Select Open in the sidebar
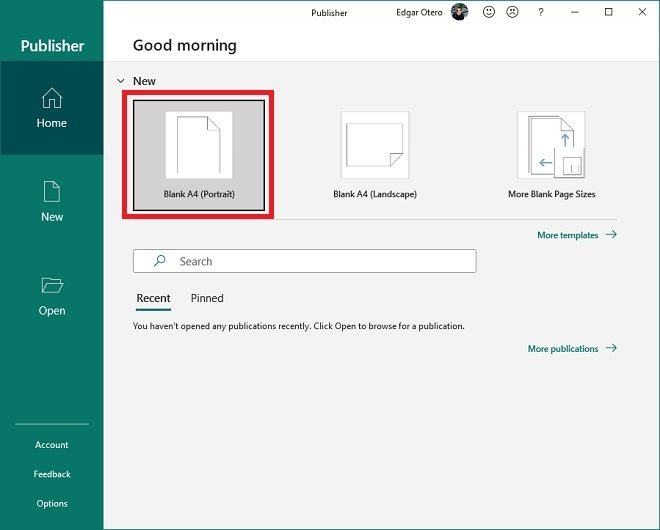Image resolution: width=660 pixels, height=530 pixels. click(51, 296)
